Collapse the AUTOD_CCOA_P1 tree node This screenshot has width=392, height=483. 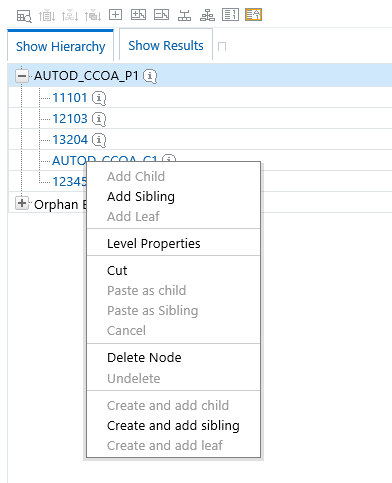pyautogui.click(x=22, y=76)
